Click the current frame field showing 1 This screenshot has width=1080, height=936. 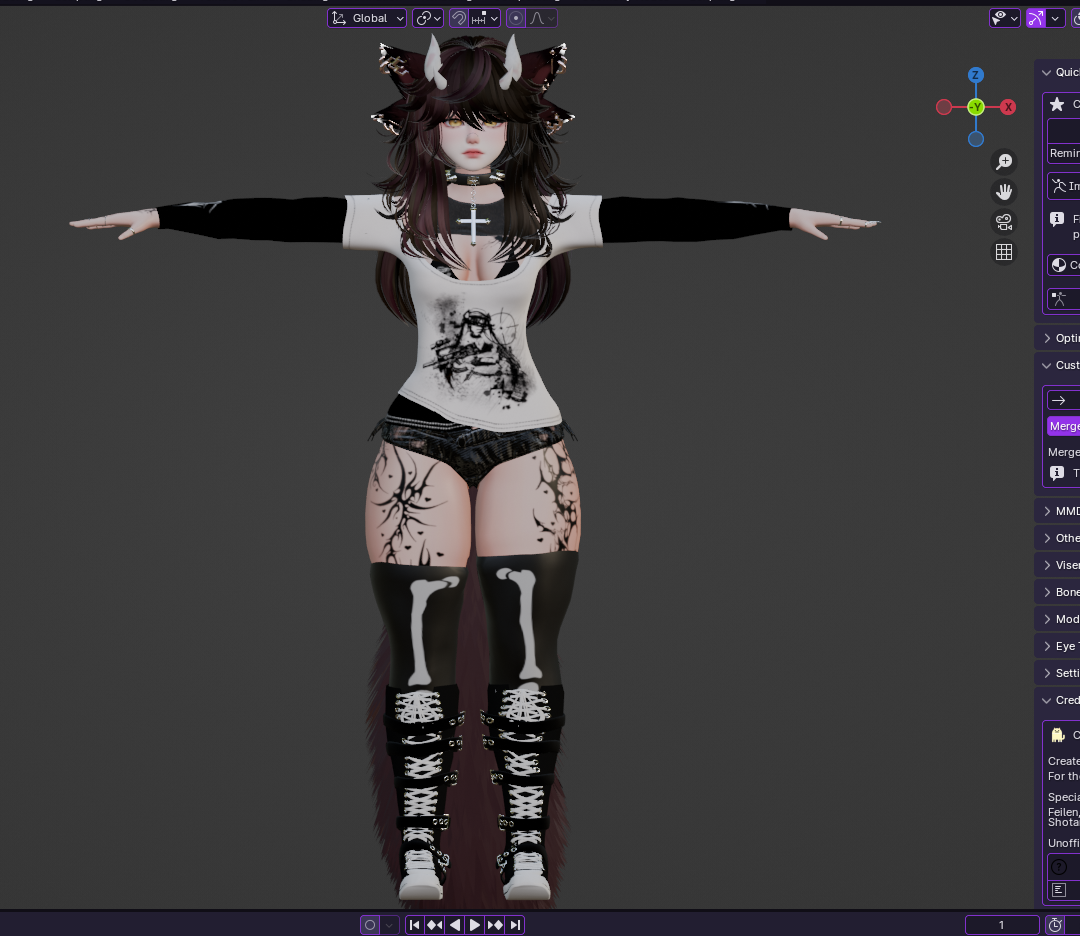[1002, 925]
